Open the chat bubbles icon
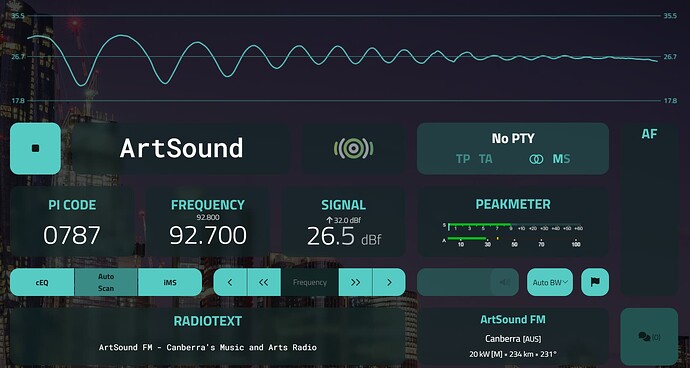 (649, 337)
